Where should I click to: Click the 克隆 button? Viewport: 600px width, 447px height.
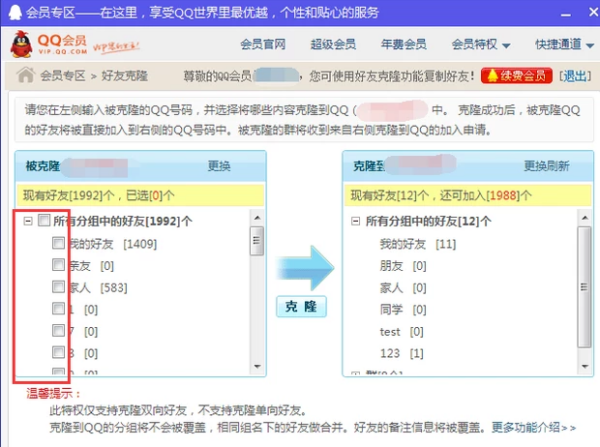pos(302,307)
